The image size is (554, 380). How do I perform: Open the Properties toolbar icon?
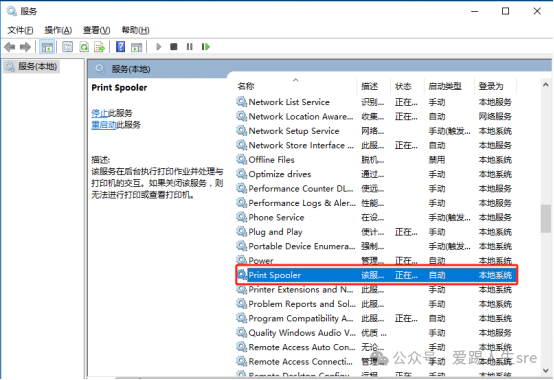pyautogui.click(x=67, y=47)
